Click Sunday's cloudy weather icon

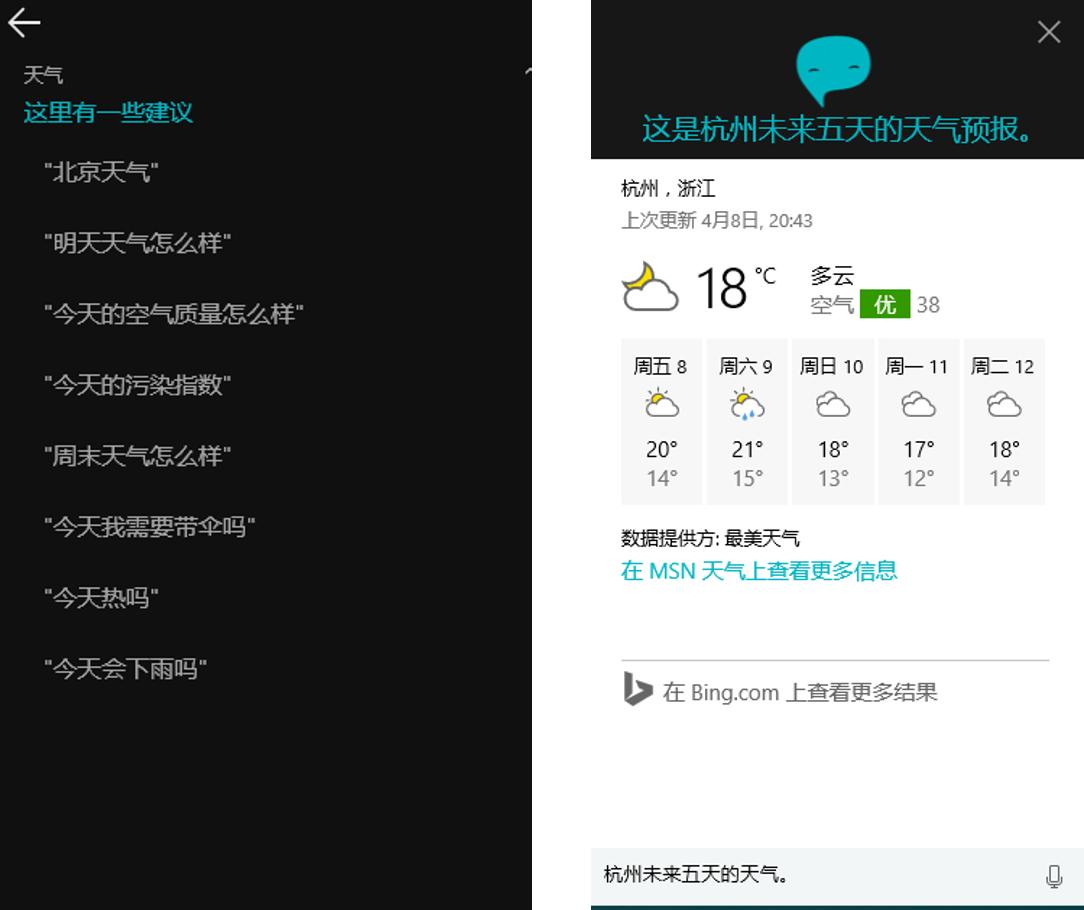[833, 404]
